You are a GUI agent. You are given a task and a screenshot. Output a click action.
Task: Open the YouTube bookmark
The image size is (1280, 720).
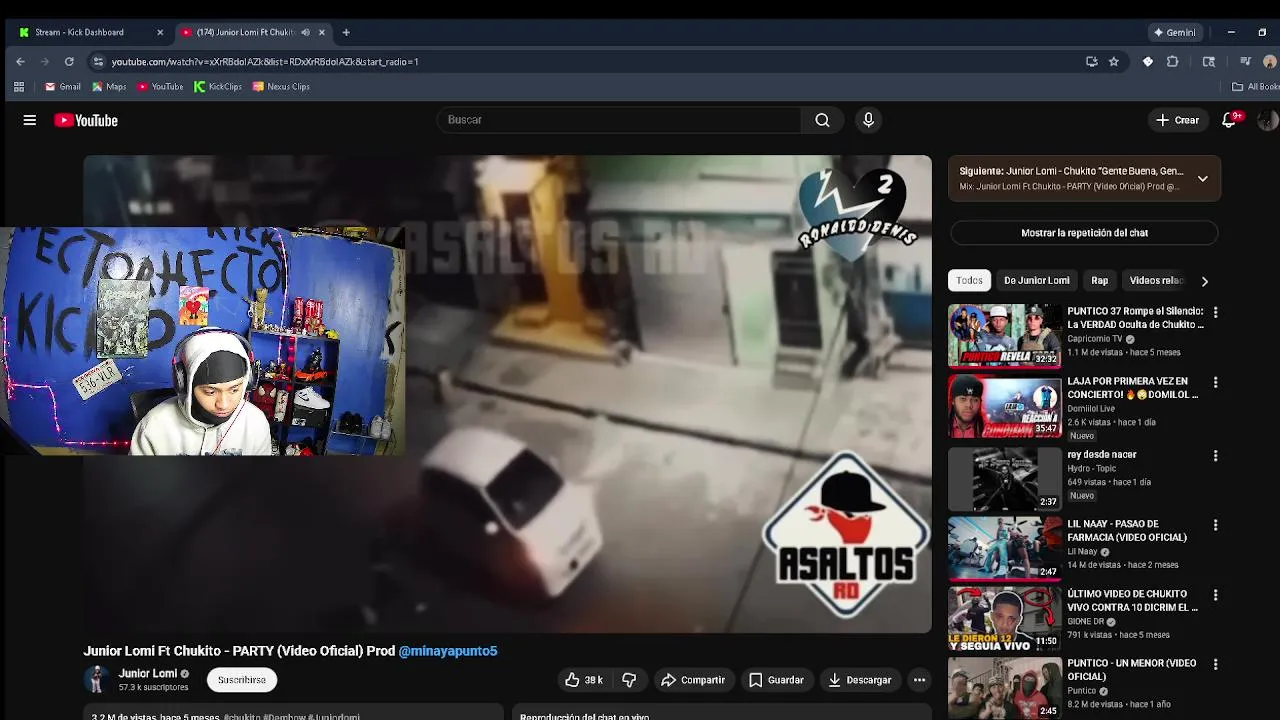(160, 87)
